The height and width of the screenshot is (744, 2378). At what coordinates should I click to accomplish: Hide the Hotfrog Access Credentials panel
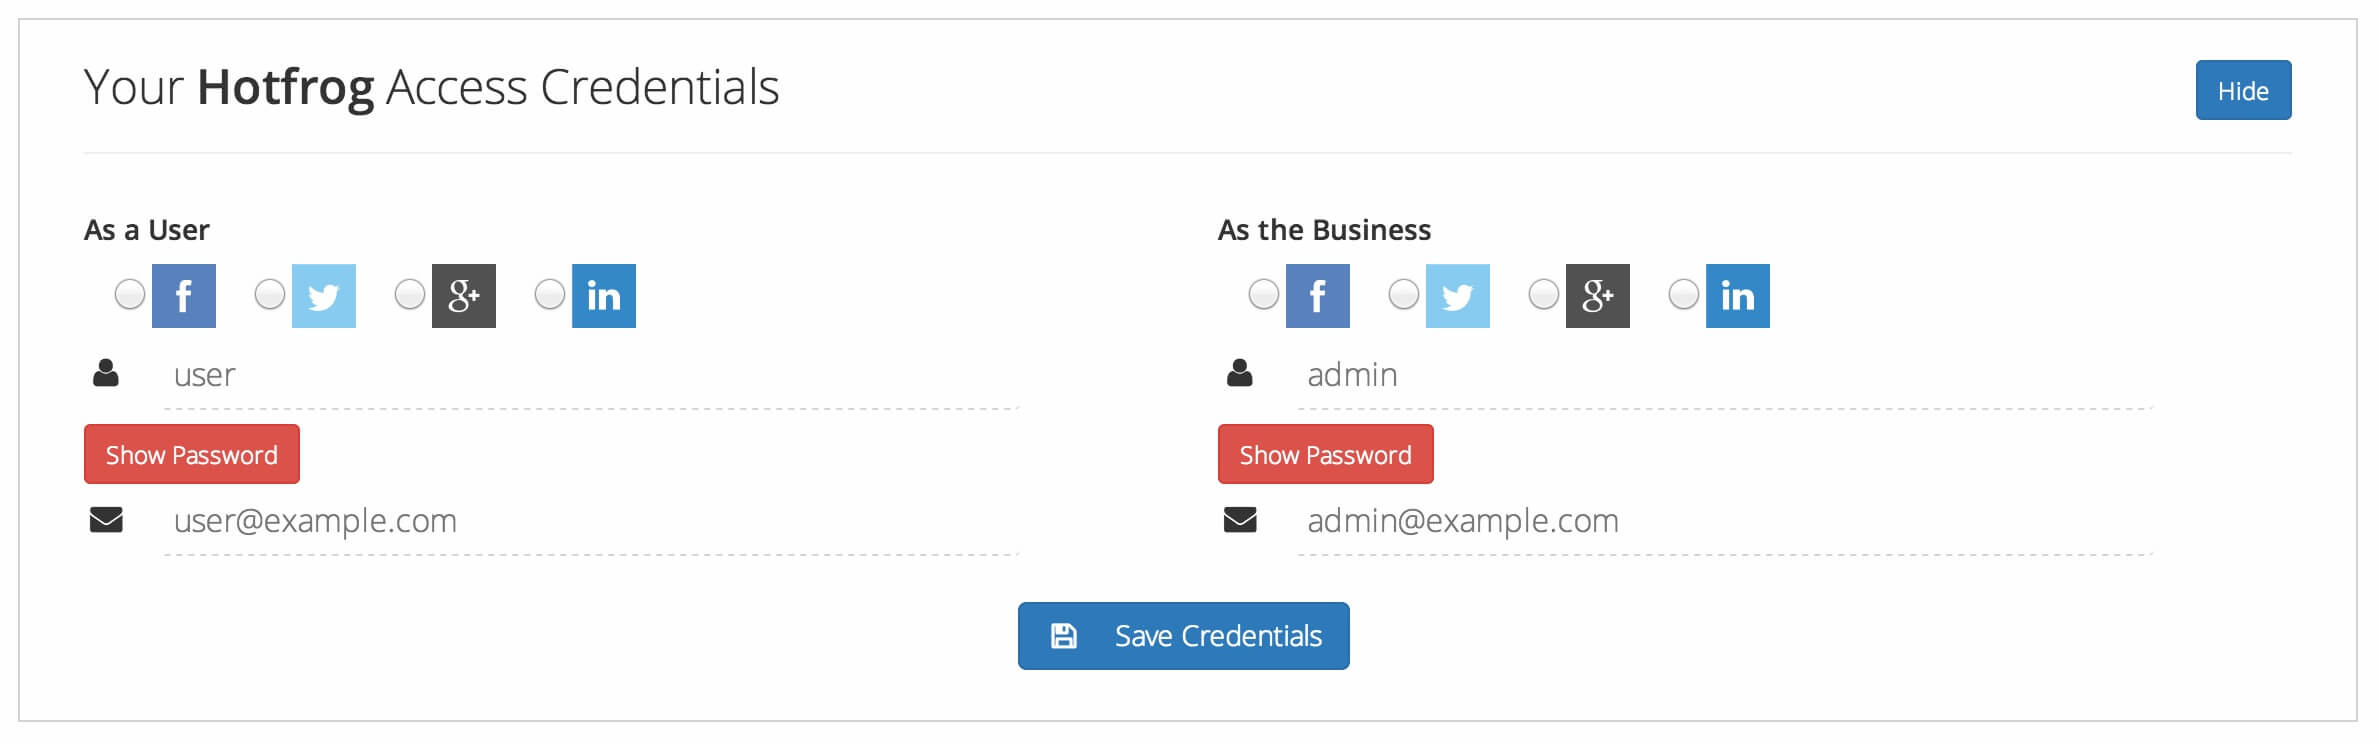[x=2243, y=90]
